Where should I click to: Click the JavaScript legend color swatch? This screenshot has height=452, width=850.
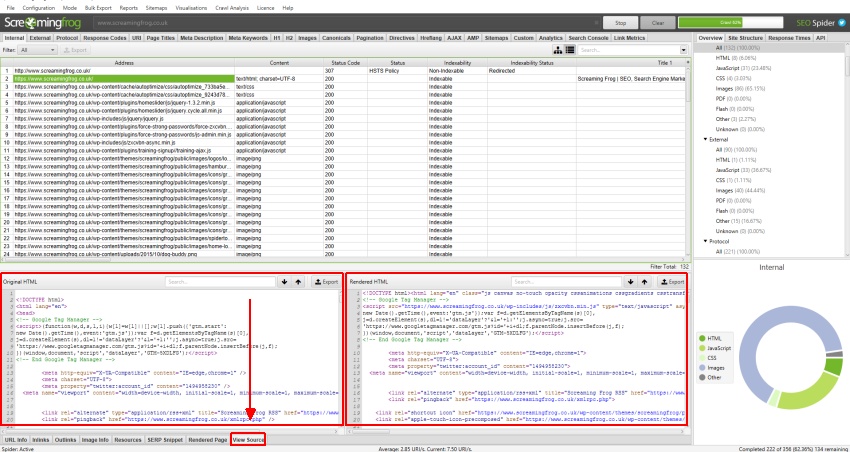pyautogui.click(x=703, y=348)
